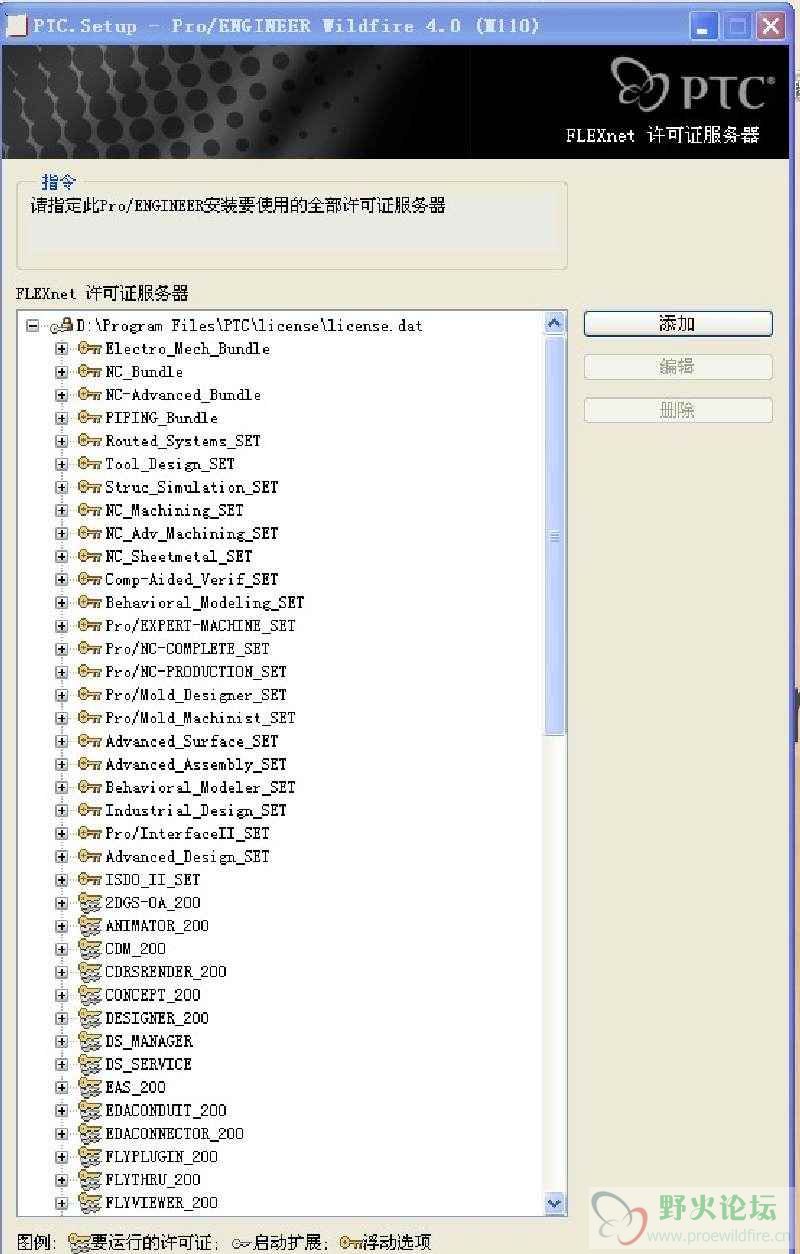Select the key icon of NC_Machining_SET
The height and width of the screenshot is (1254, 800).
coord(90,509)
